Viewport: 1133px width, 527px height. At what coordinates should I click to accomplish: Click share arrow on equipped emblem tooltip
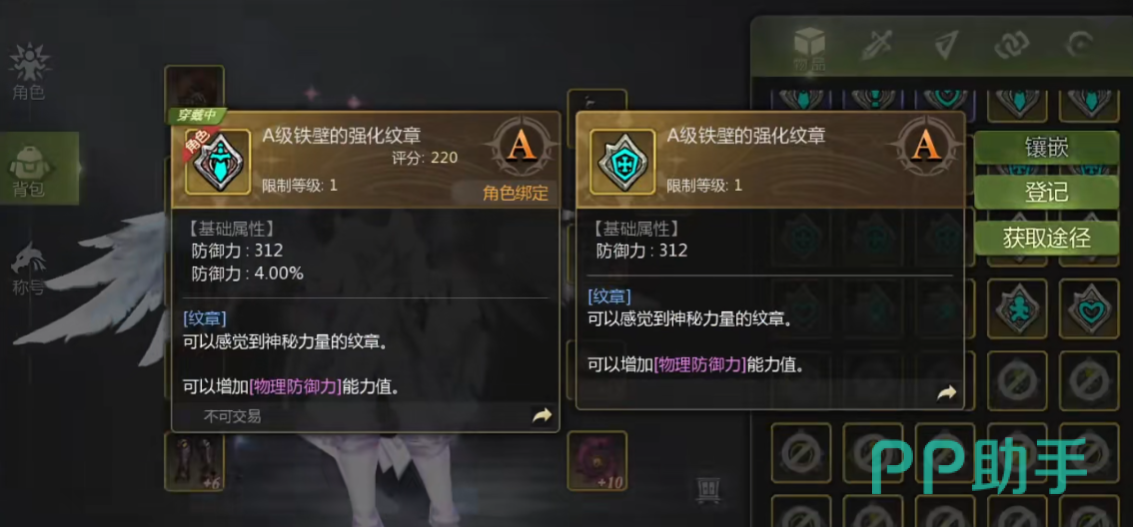coord(541,415)
